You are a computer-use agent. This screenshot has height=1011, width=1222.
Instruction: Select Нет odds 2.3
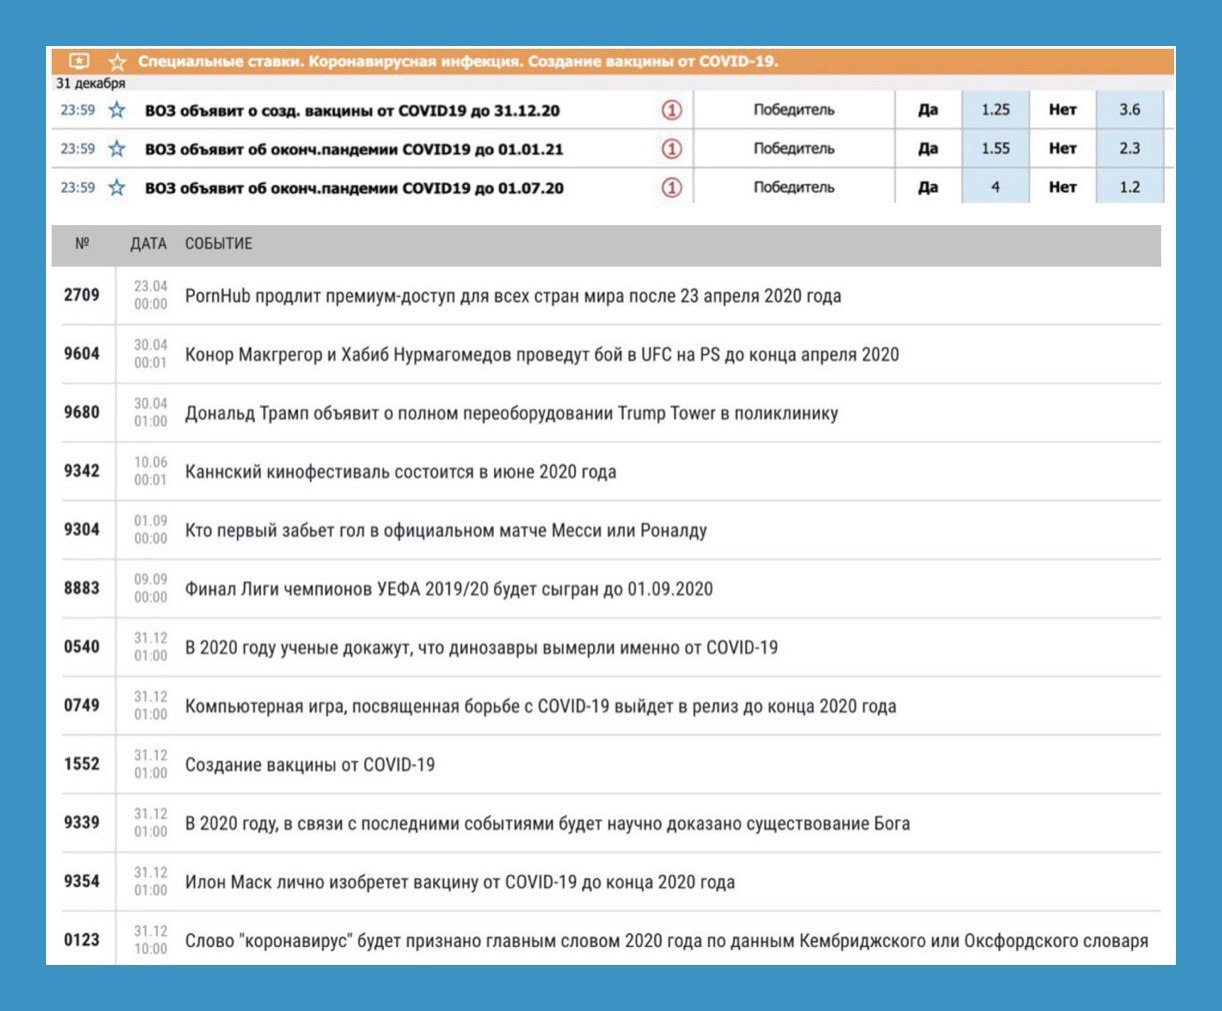[x=1130, y=148]
